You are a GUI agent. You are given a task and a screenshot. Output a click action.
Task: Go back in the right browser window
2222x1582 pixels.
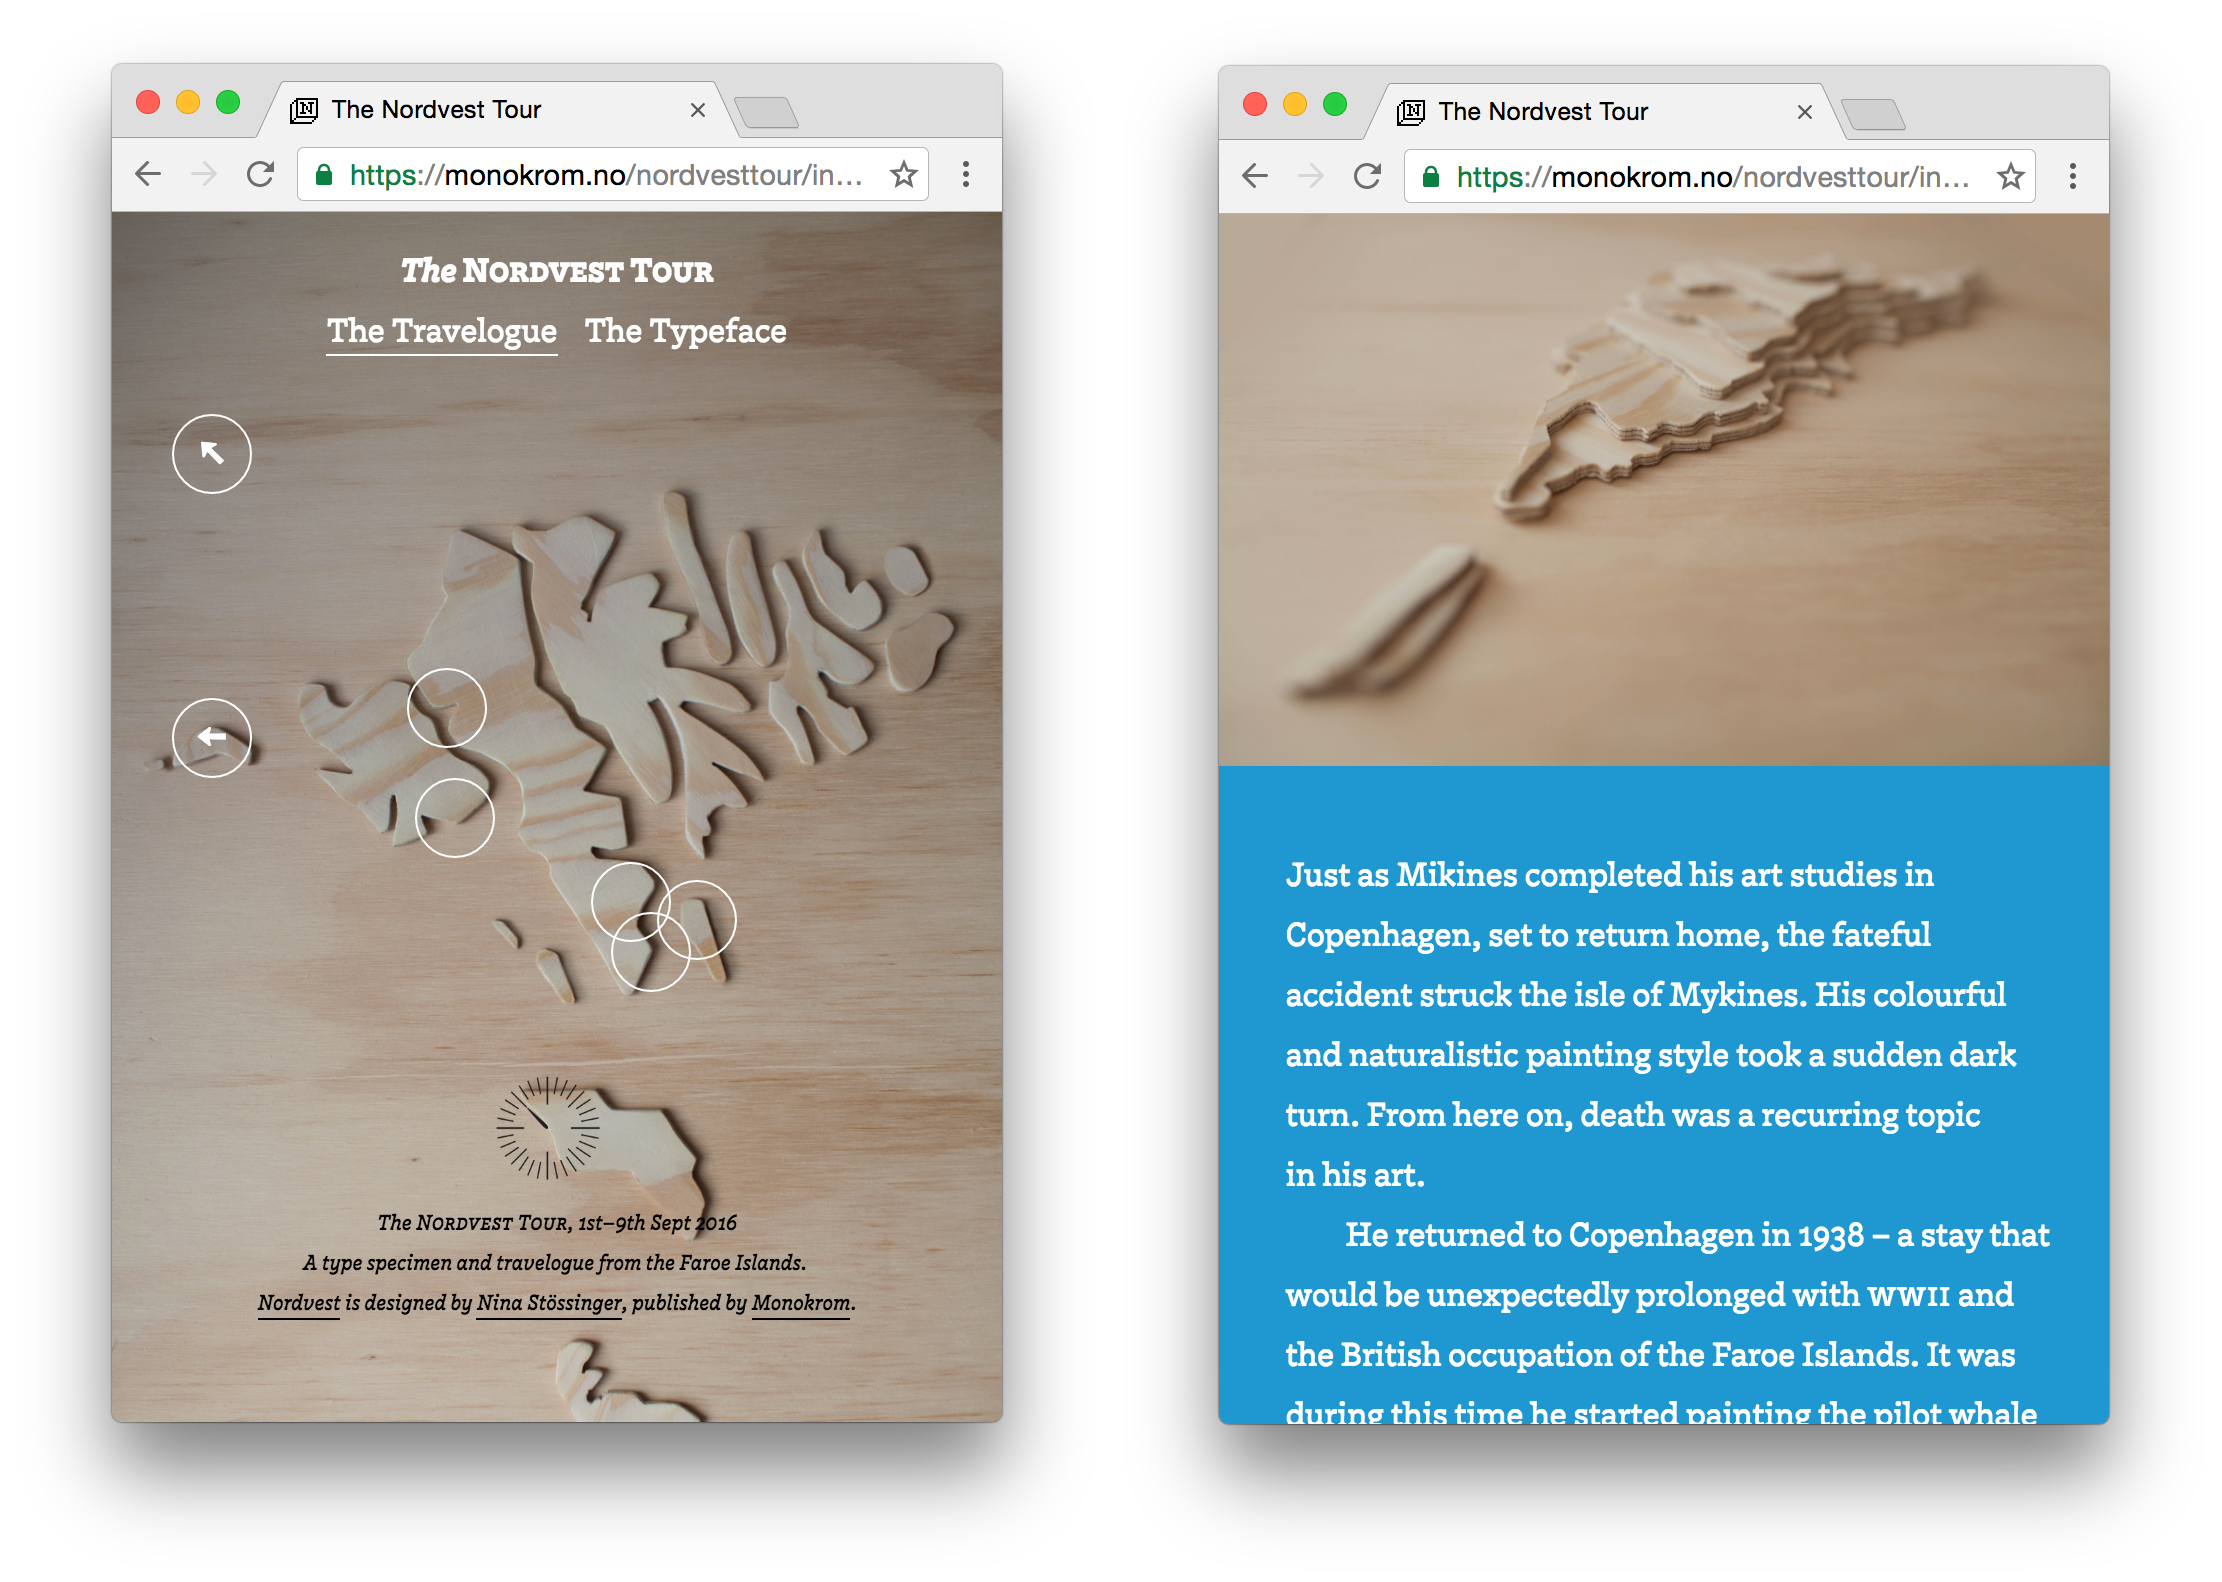point(1255,177)
